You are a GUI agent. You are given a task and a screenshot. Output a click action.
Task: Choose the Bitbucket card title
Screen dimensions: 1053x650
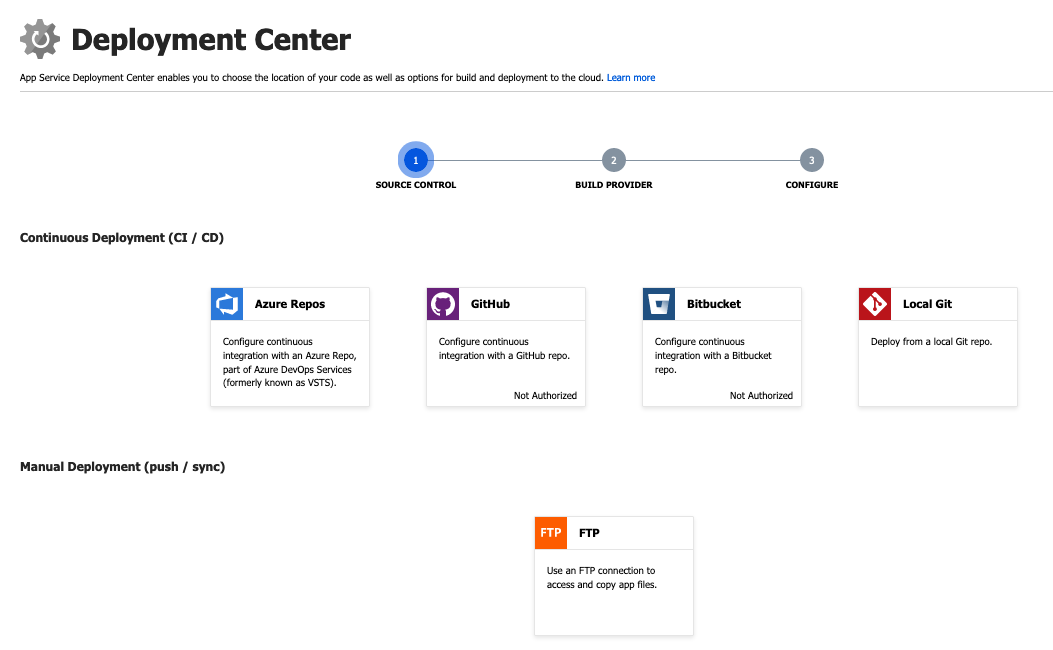(x=714, y=304)
